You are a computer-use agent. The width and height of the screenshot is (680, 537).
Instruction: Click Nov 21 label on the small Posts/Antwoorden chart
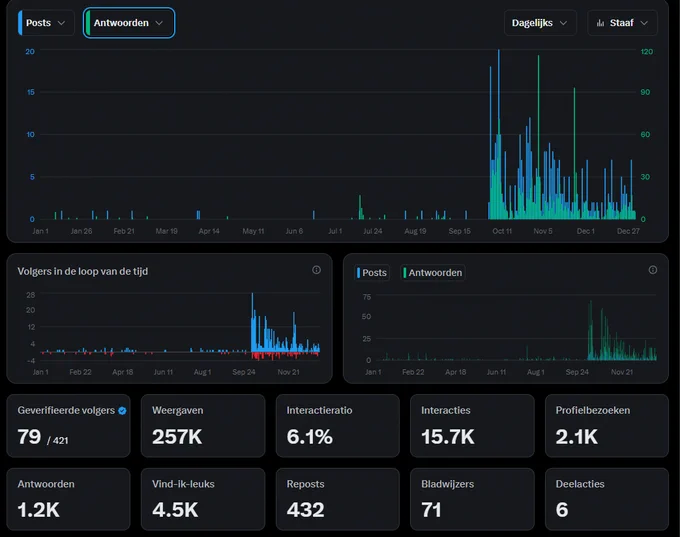(622, 372)
